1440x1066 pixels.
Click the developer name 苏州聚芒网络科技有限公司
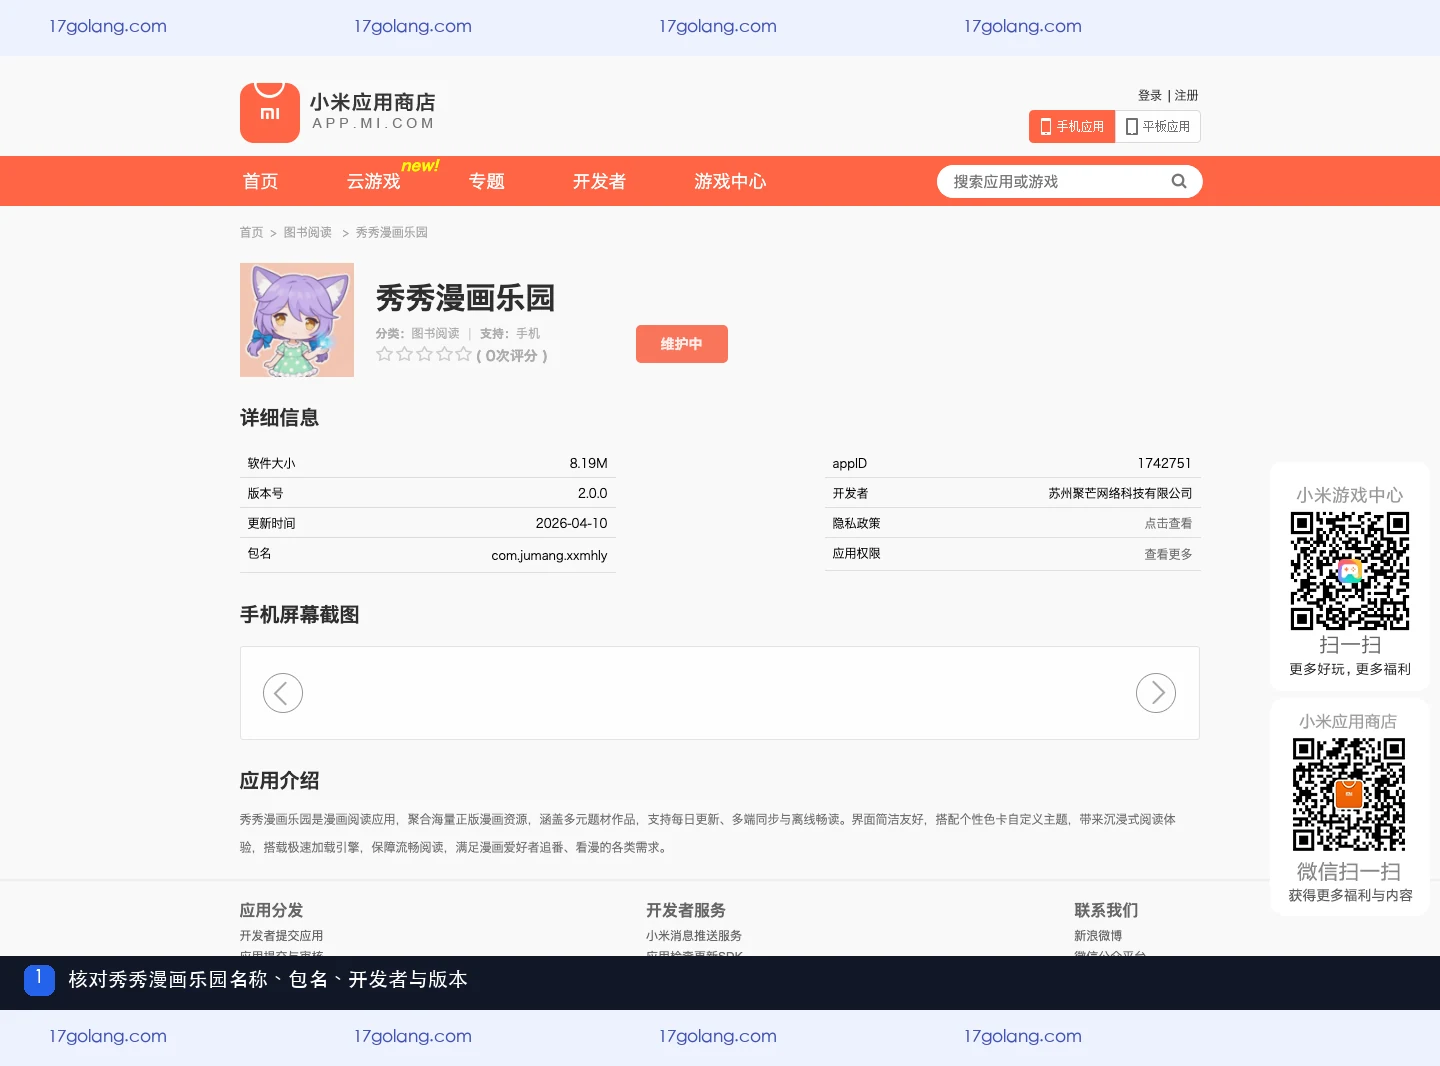tap(1120, 493)
